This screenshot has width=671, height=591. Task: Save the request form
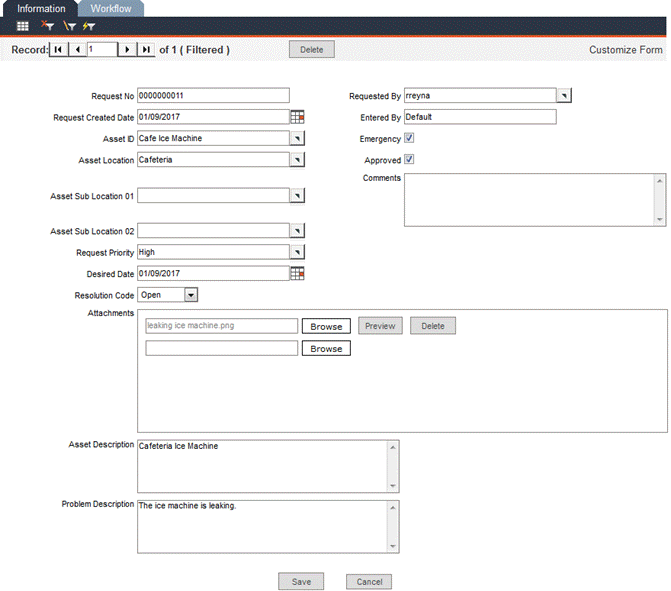point(301,582)
